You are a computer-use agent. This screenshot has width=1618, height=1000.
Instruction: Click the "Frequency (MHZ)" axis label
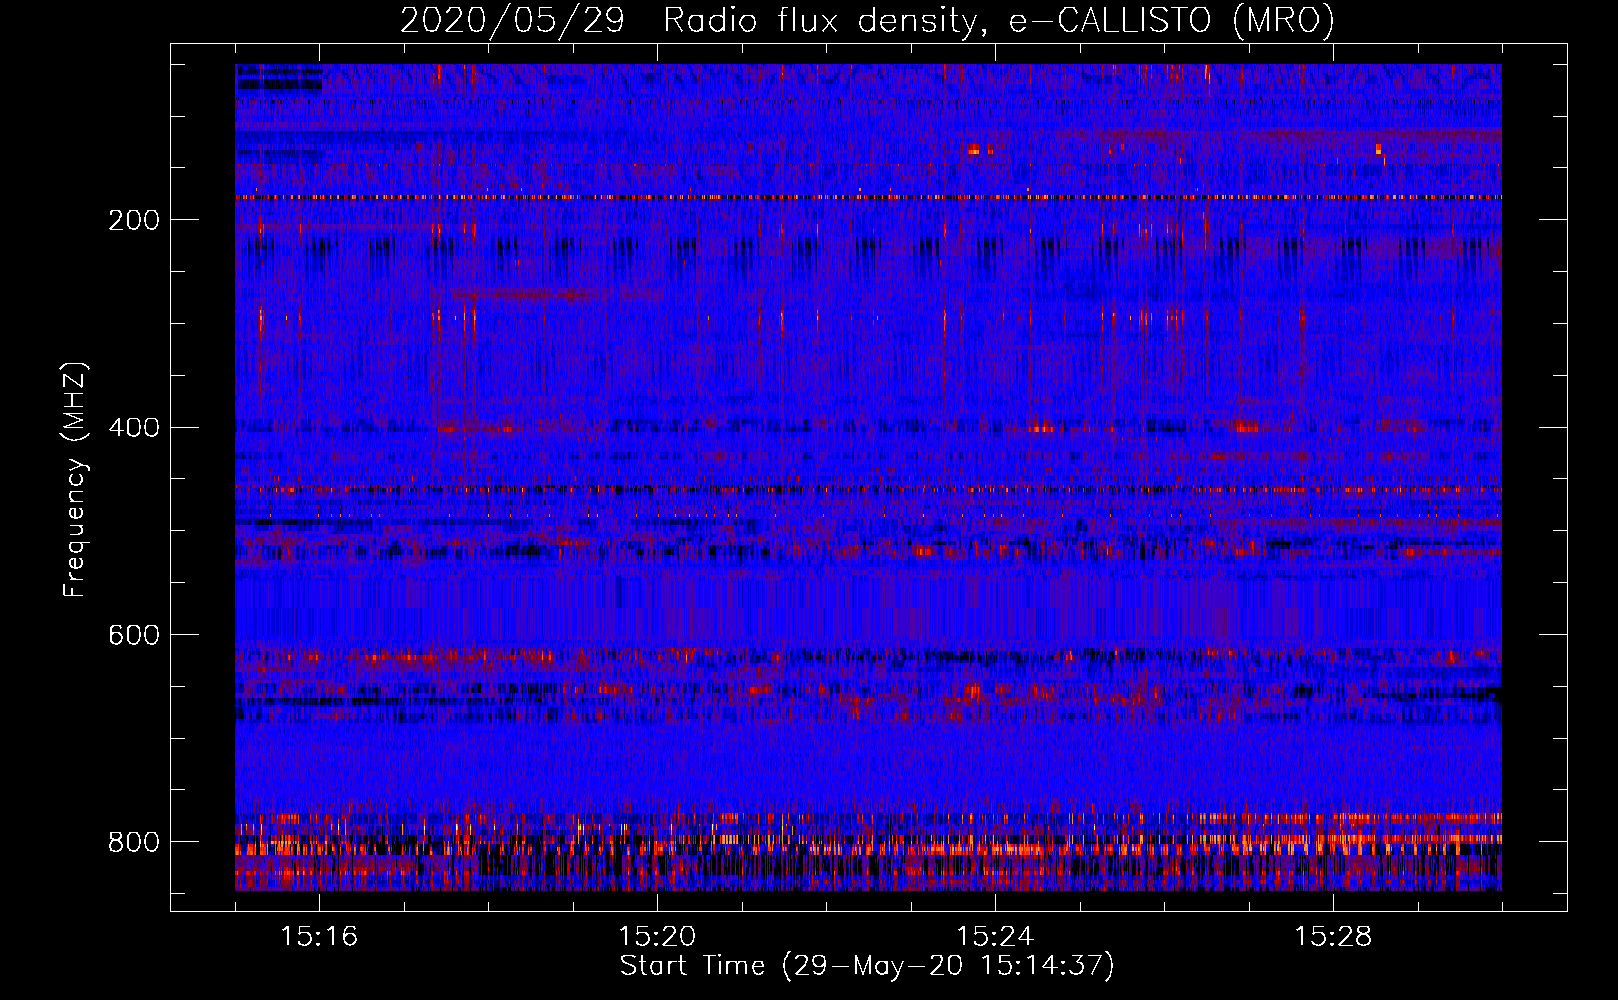[75, 479]
